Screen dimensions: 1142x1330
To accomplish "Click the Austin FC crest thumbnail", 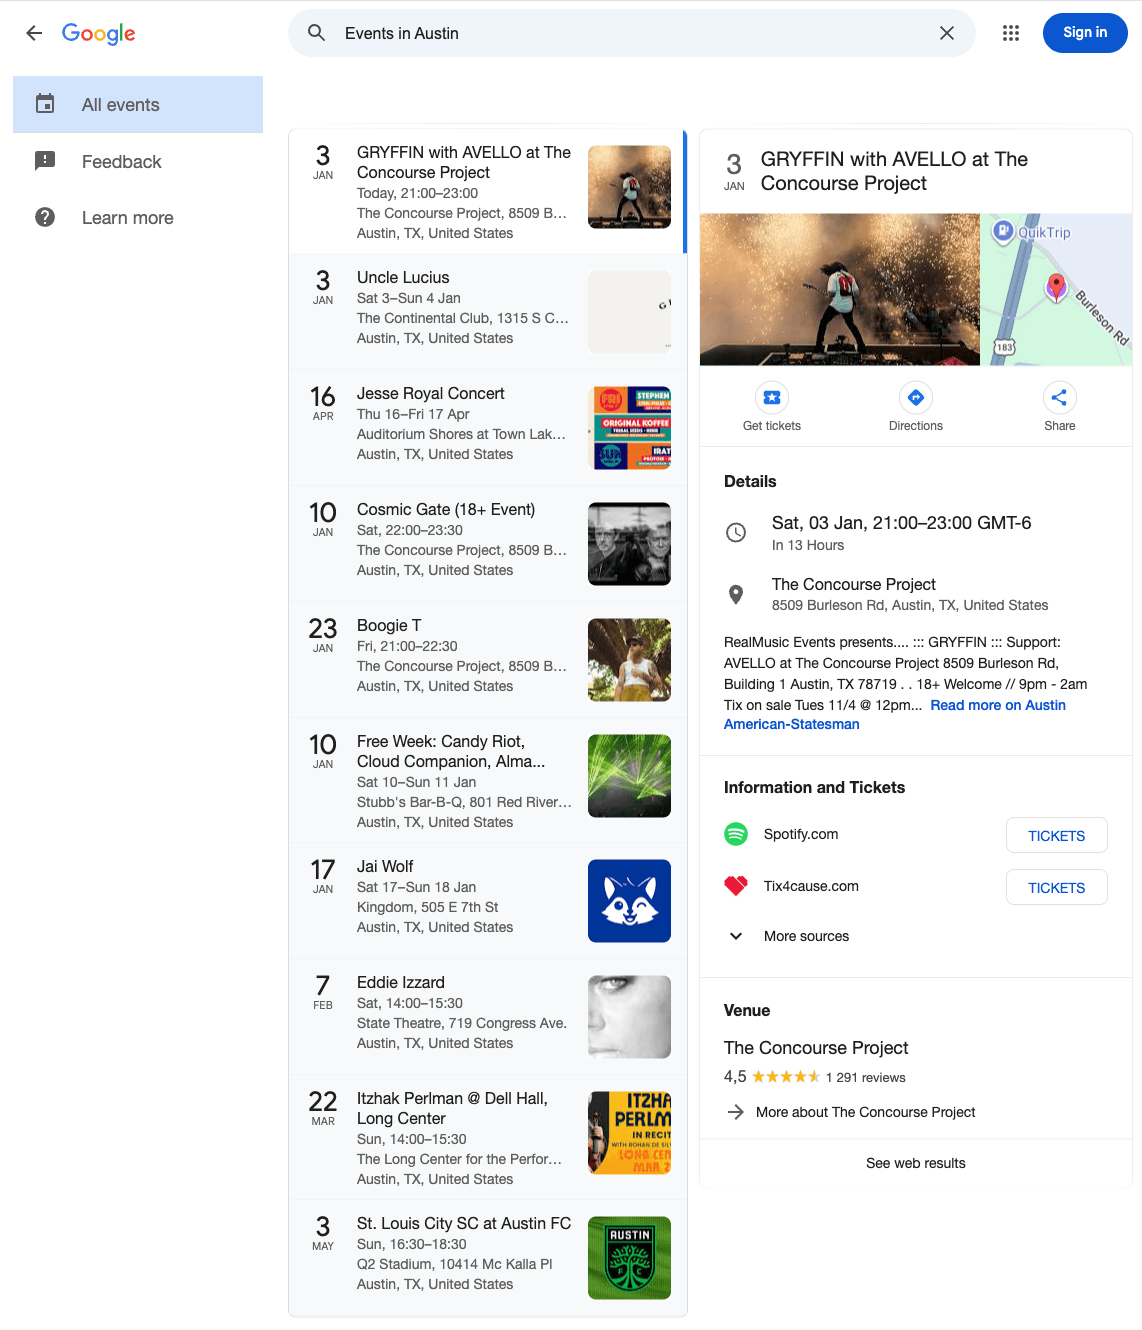I will click(x=629, y=1258).
